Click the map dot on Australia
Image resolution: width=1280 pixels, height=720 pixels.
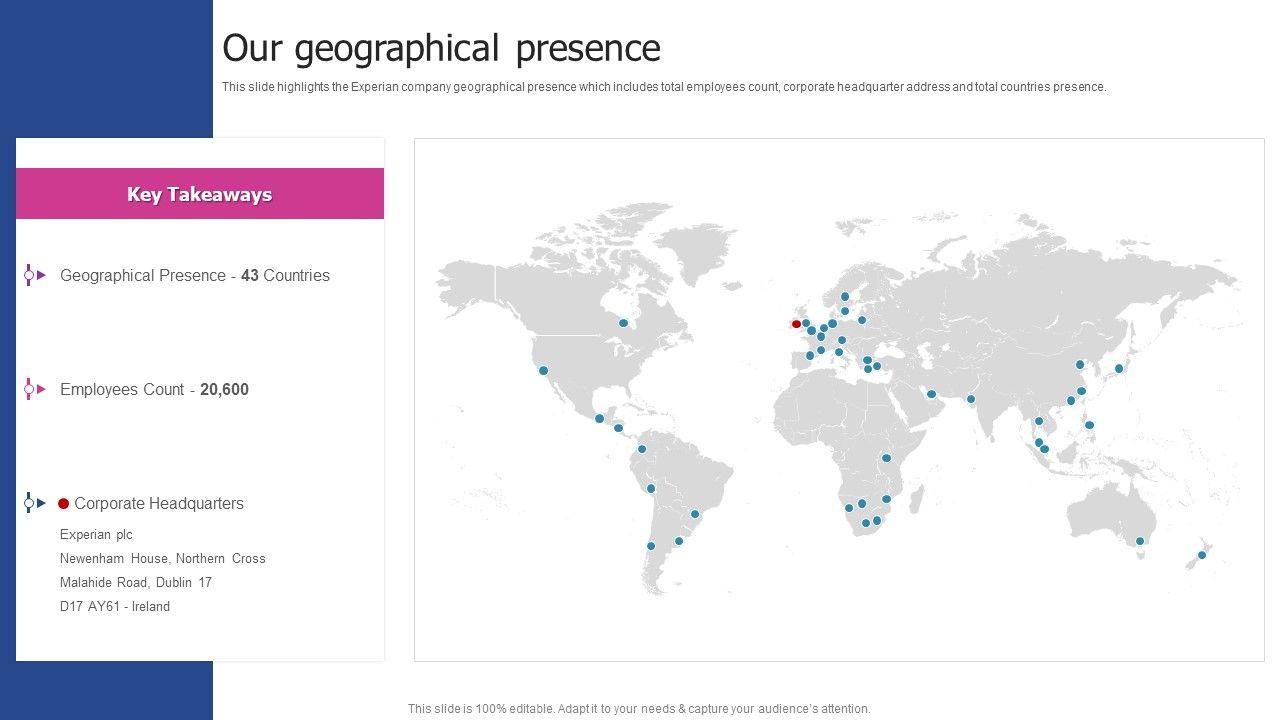pyautogui.click(x=1139, y=541)
